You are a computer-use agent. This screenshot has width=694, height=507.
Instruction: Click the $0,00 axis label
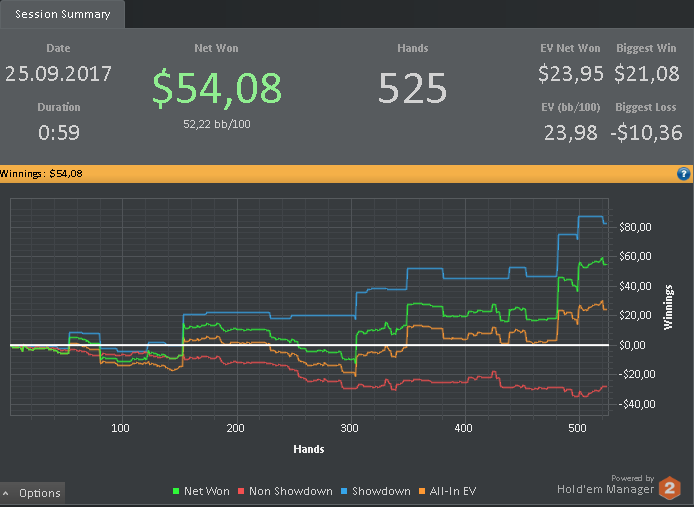click(635, 345)
